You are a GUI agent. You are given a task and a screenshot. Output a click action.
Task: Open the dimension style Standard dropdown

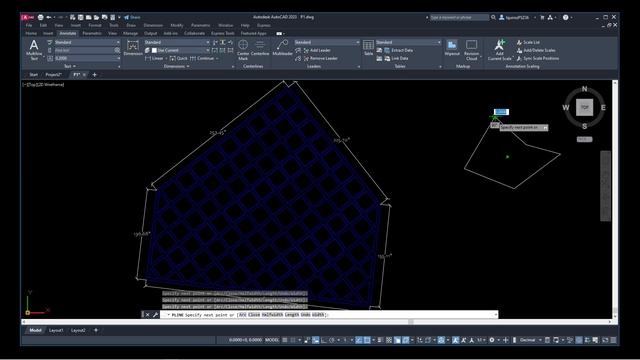point(177,42)
